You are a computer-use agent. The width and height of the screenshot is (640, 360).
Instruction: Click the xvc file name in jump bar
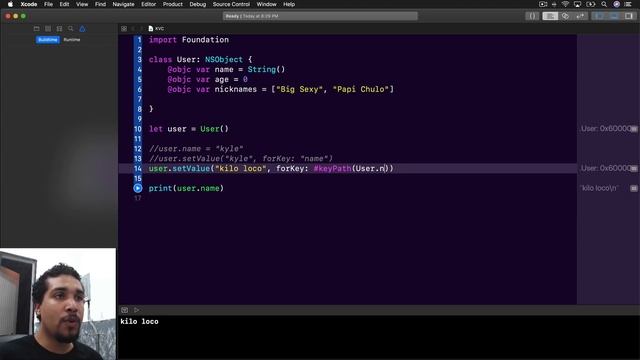[160, 29]
